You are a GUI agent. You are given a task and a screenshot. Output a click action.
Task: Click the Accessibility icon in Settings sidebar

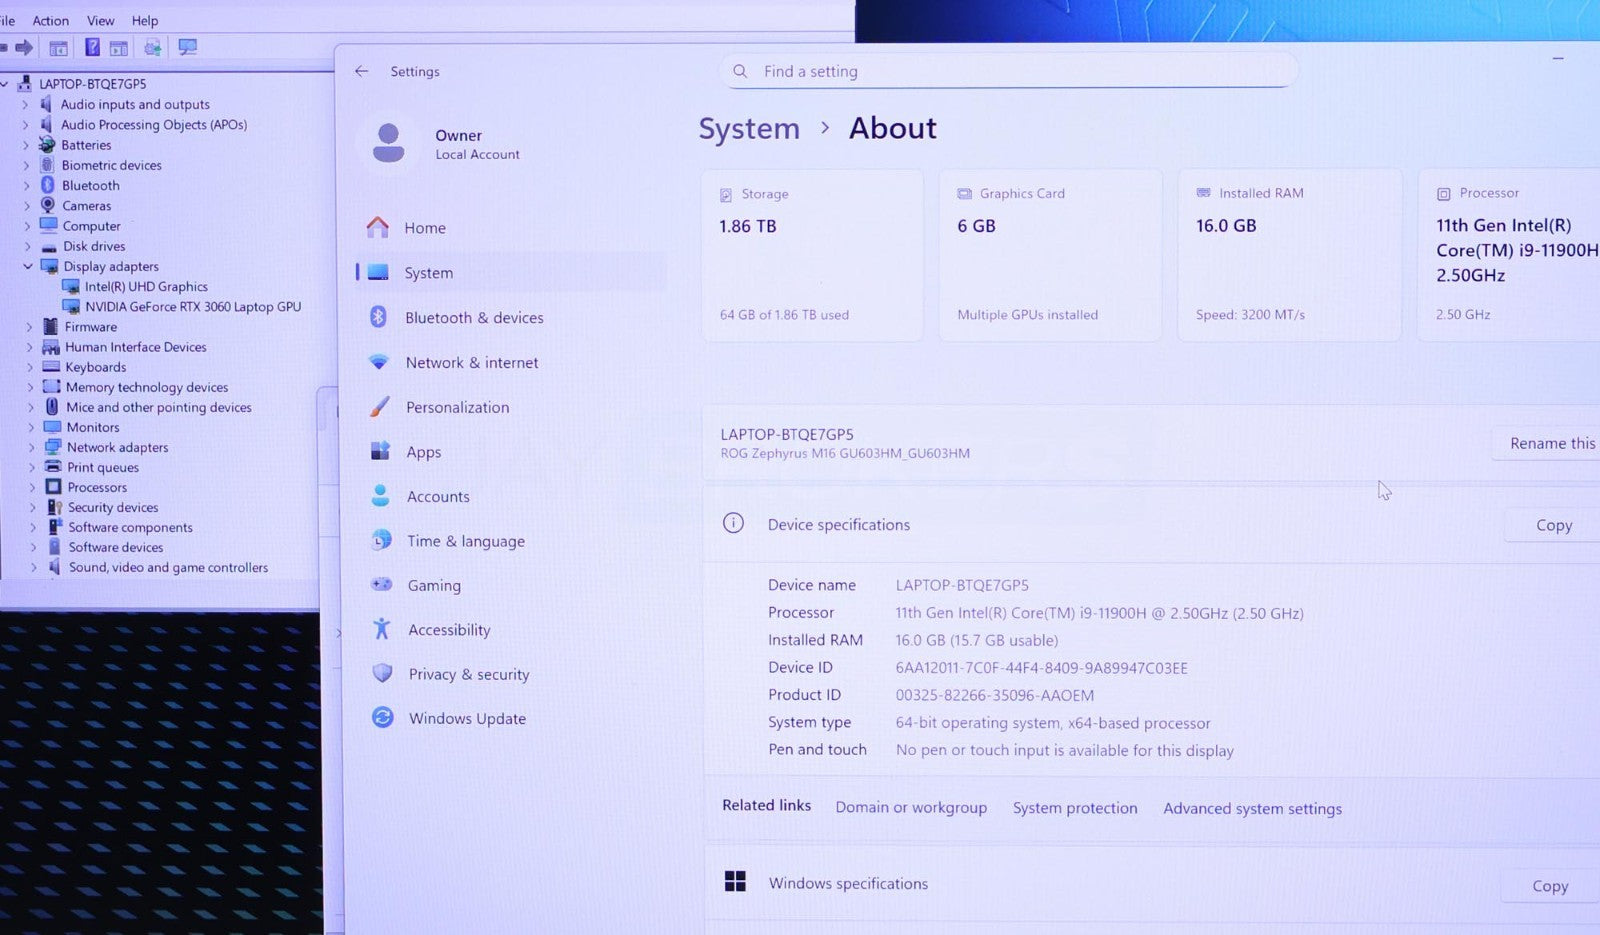381,629
